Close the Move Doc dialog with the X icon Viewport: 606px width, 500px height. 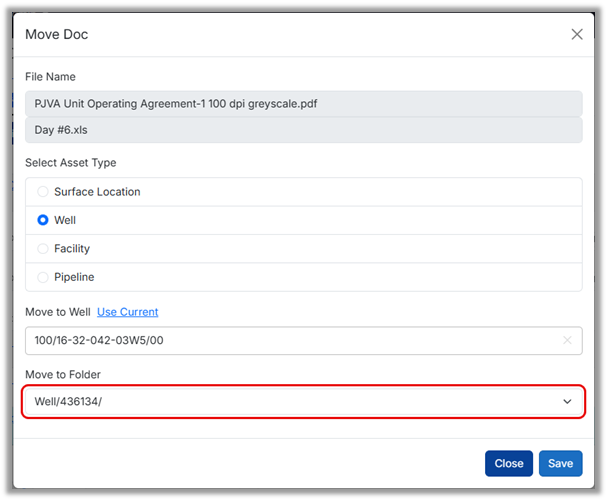[x=577, y=35]
